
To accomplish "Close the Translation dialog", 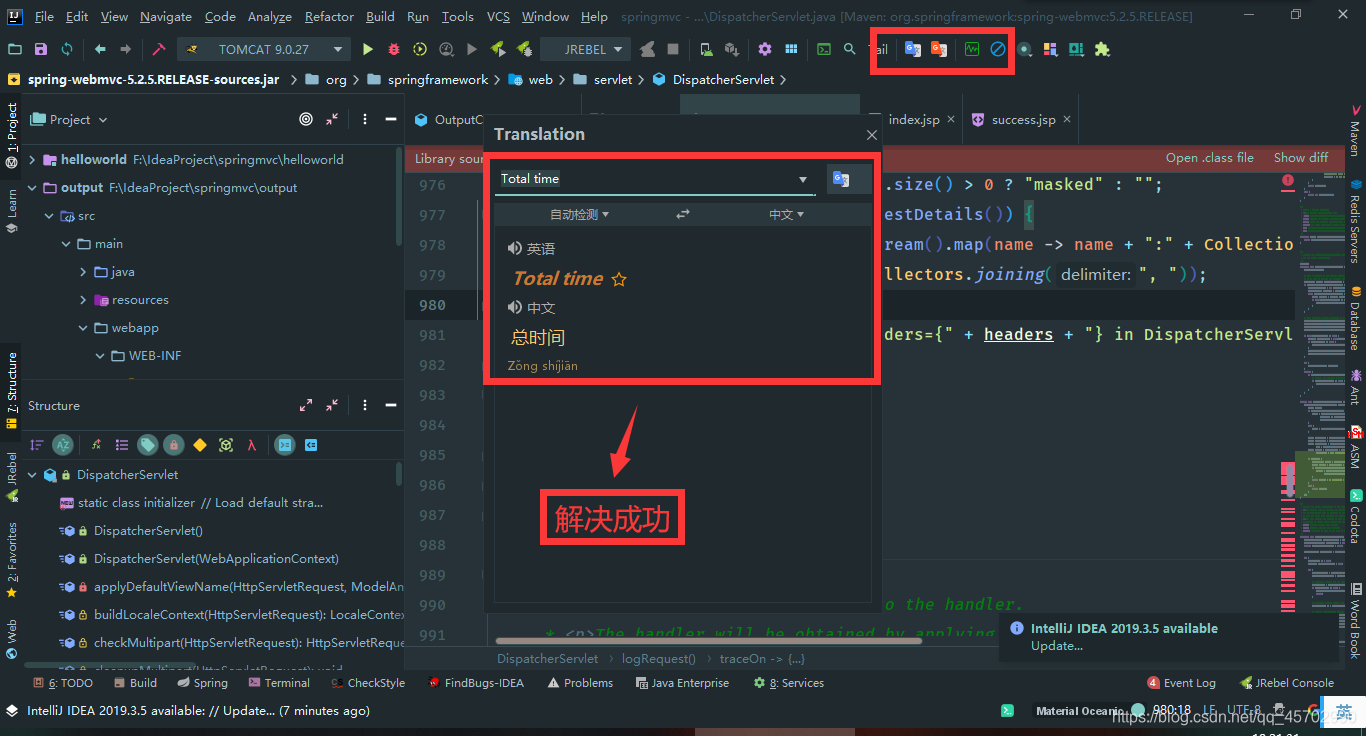I will click(x=871, y=135).
